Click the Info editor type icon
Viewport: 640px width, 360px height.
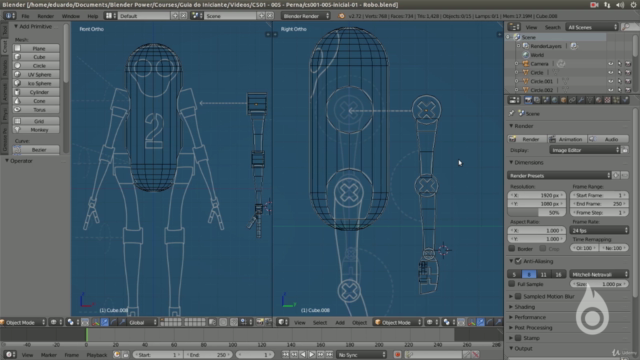click(x=10, y=16)
